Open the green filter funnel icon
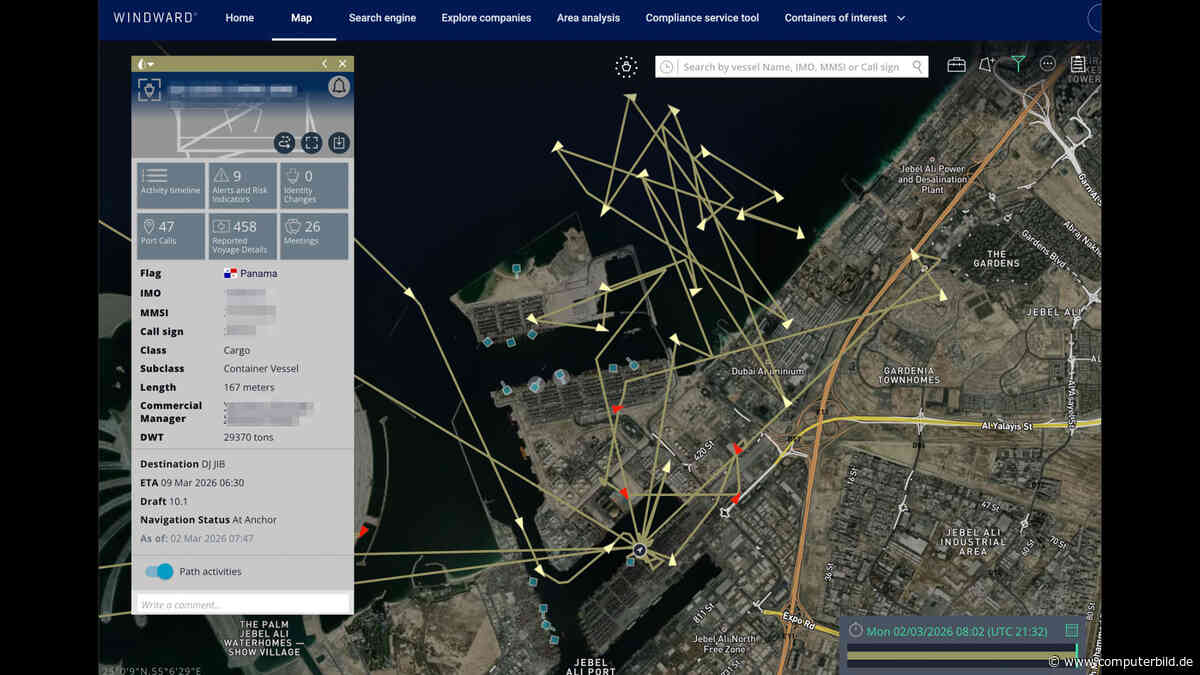Screen dimensions: 1200x675 1017,65
